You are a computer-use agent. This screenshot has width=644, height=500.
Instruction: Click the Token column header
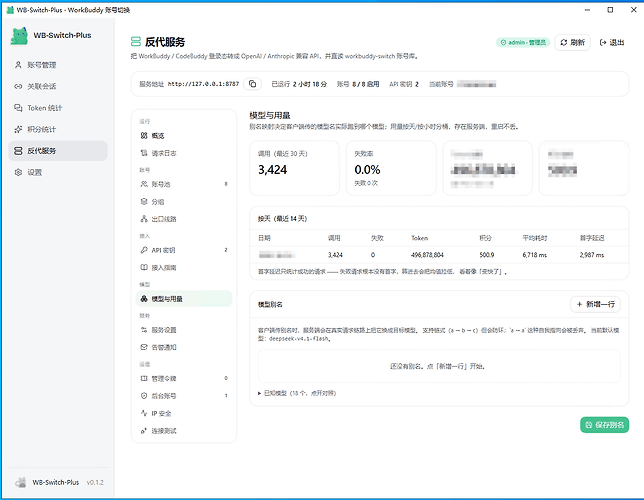tap(419, 238)
